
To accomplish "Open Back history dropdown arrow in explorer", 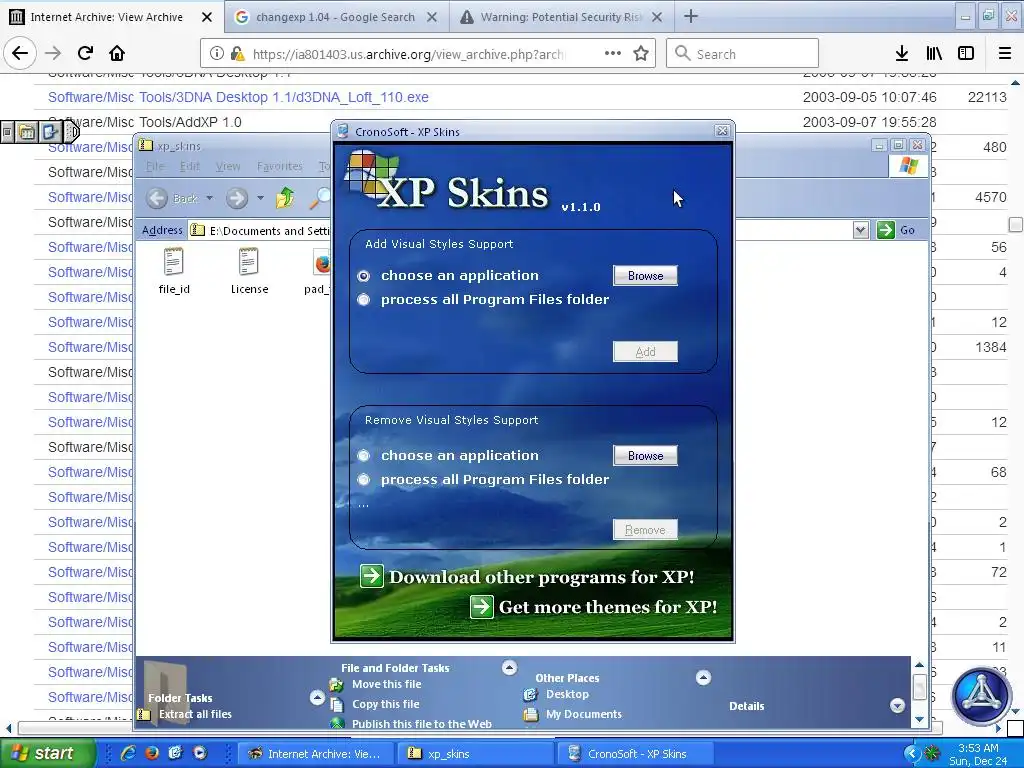I will click(210, 198).
